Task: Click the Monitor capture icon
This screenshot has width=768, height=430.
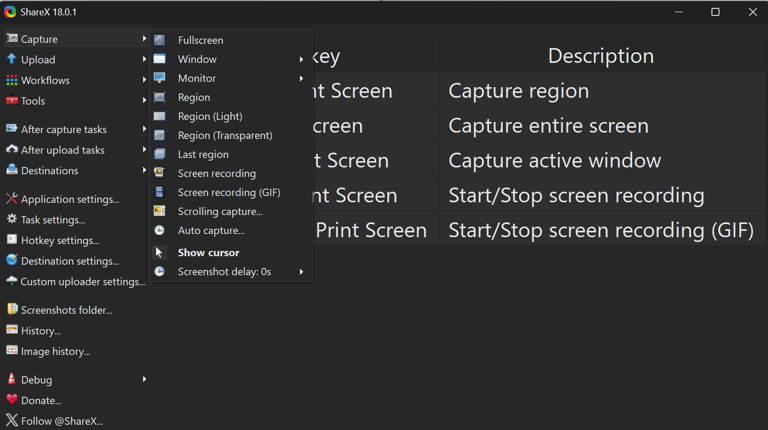Action: click(x=159, y=78)
